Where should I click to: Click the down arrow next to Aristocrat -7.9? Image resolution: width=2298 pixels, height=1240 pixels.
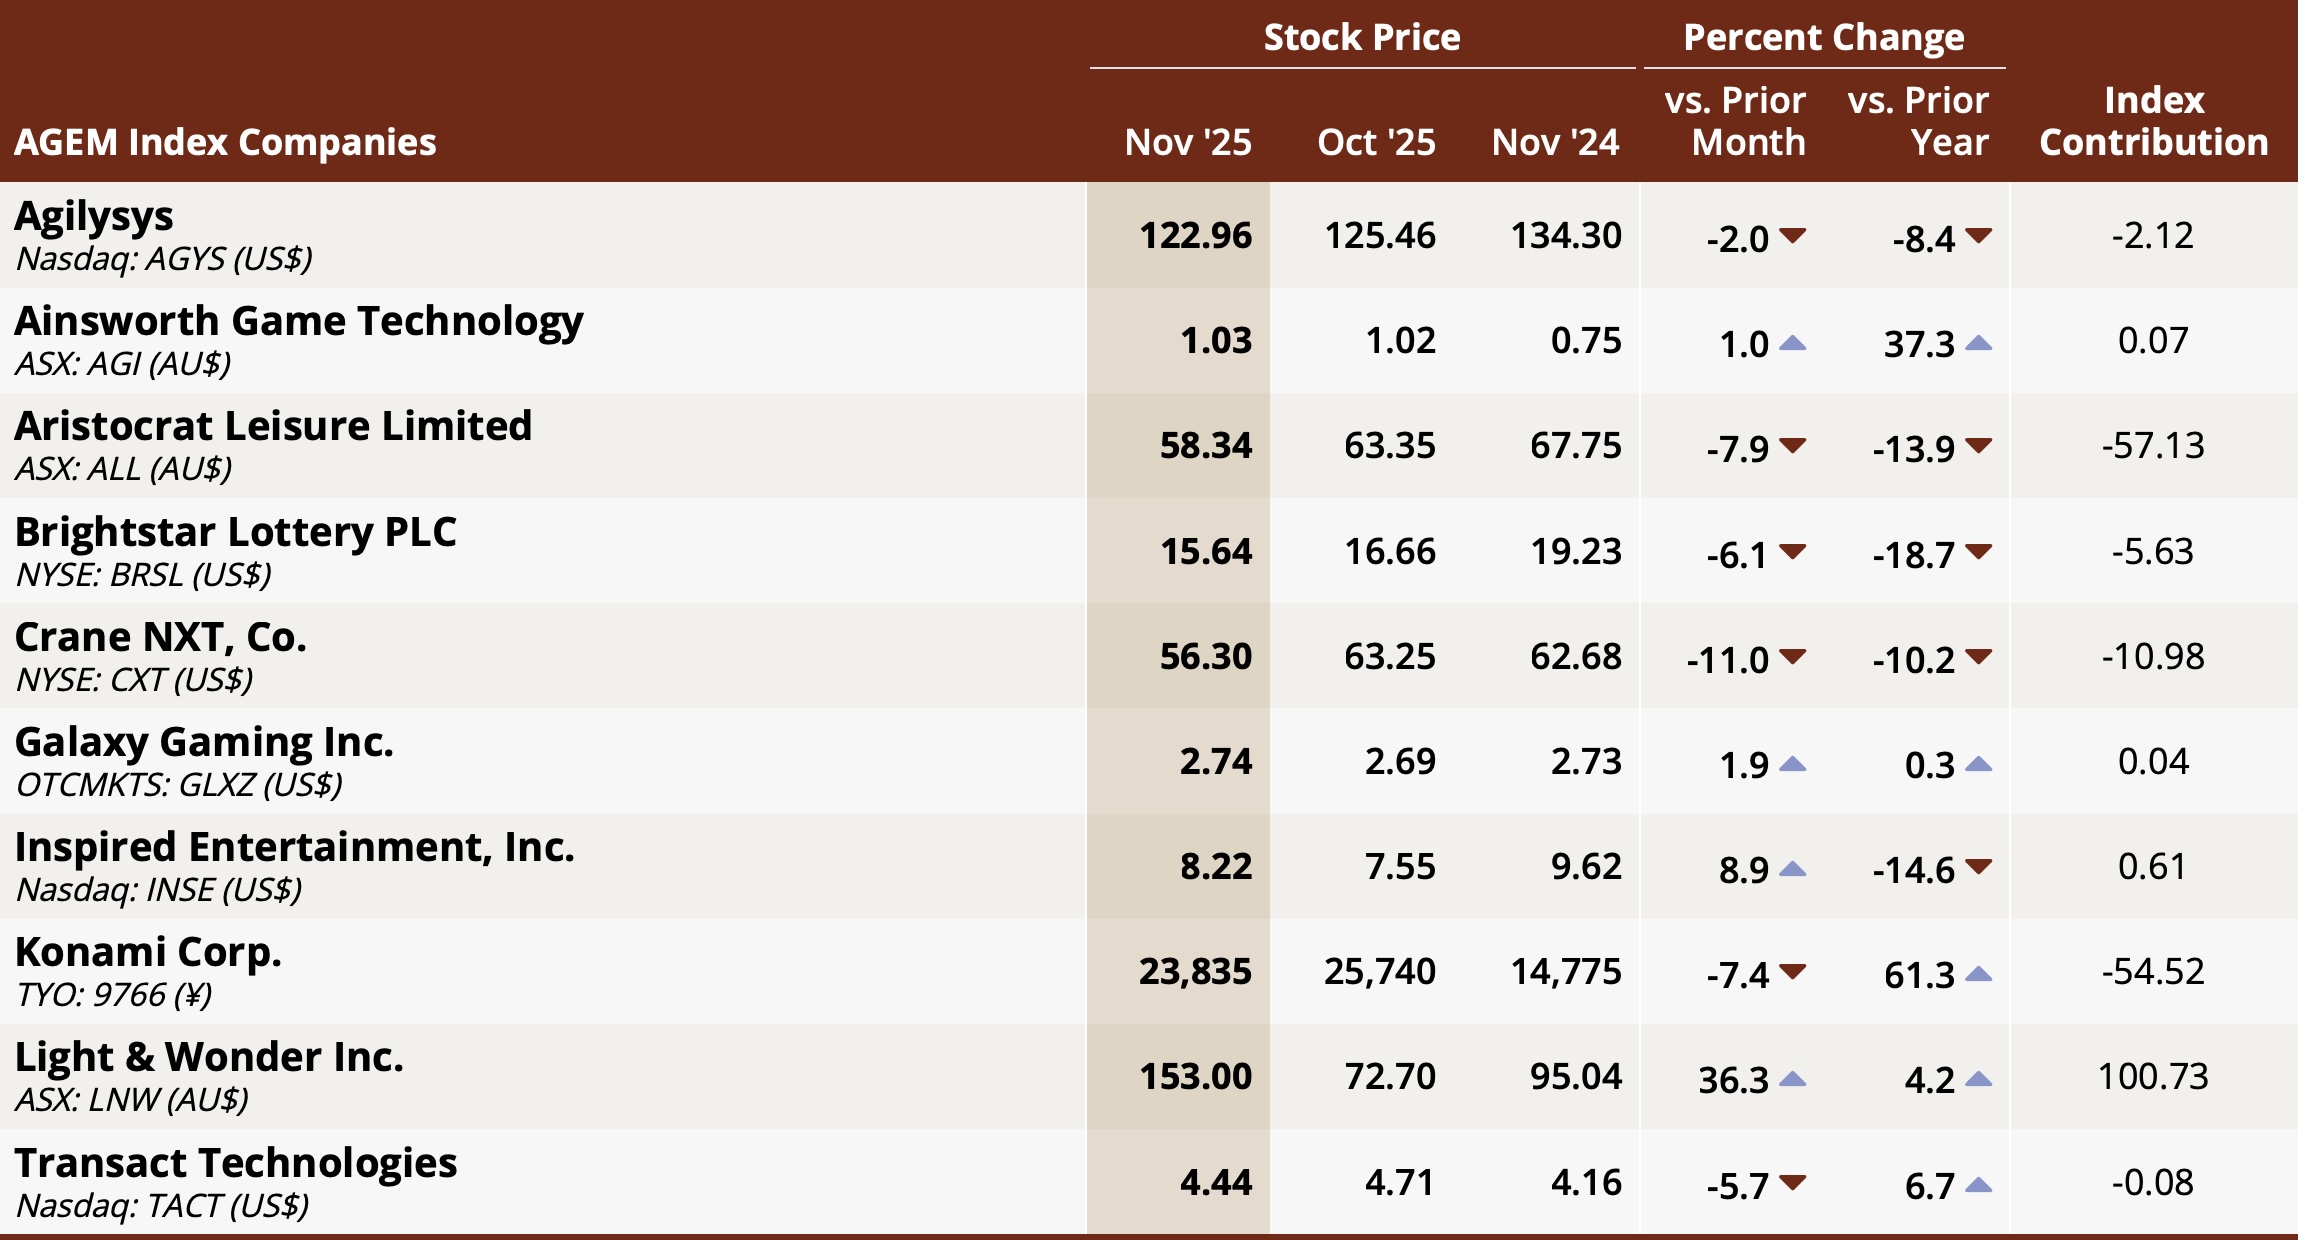click(1793, 445)
